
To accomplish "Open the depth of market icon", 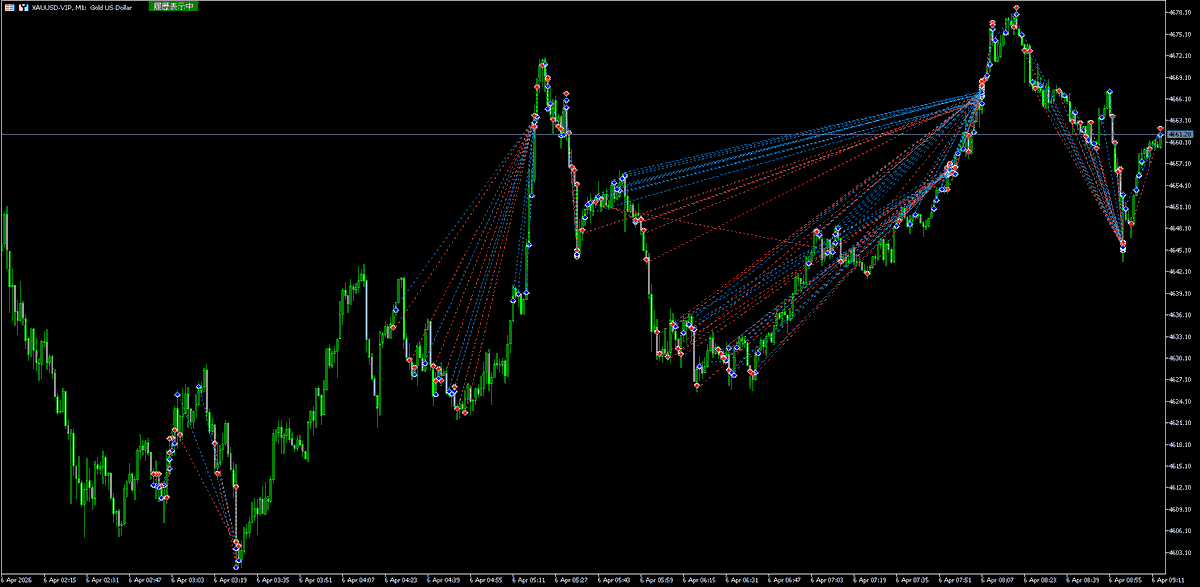I will click(x=23, y=6).
